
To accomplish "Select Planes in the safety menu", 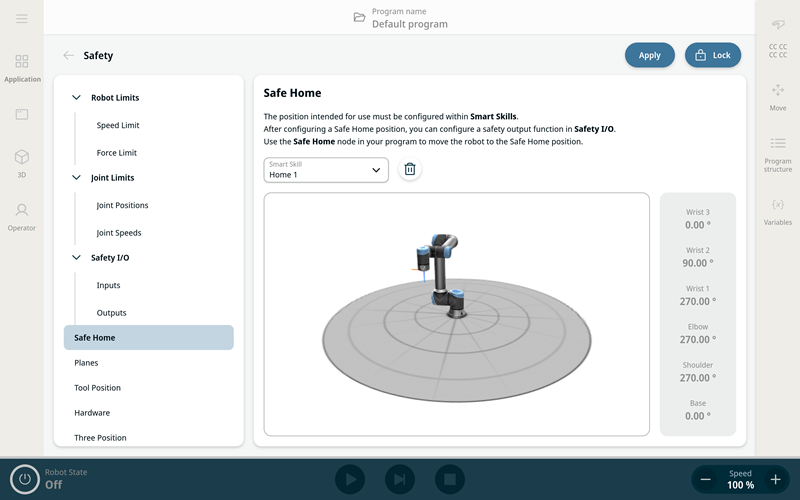I will coord(87,363).
